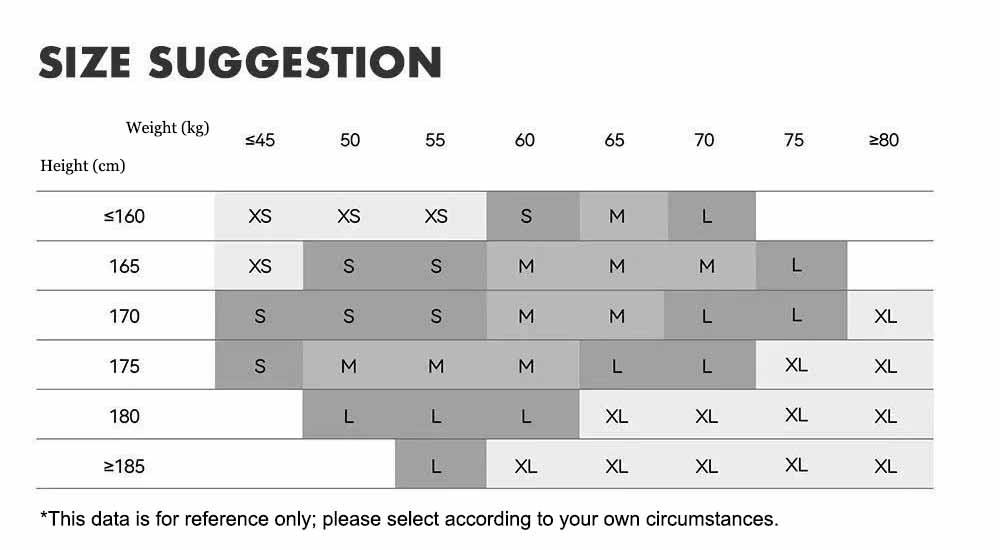Click the 175 height row label
This screenshot has height=550, width=1000.
click(x=124, y=366)
